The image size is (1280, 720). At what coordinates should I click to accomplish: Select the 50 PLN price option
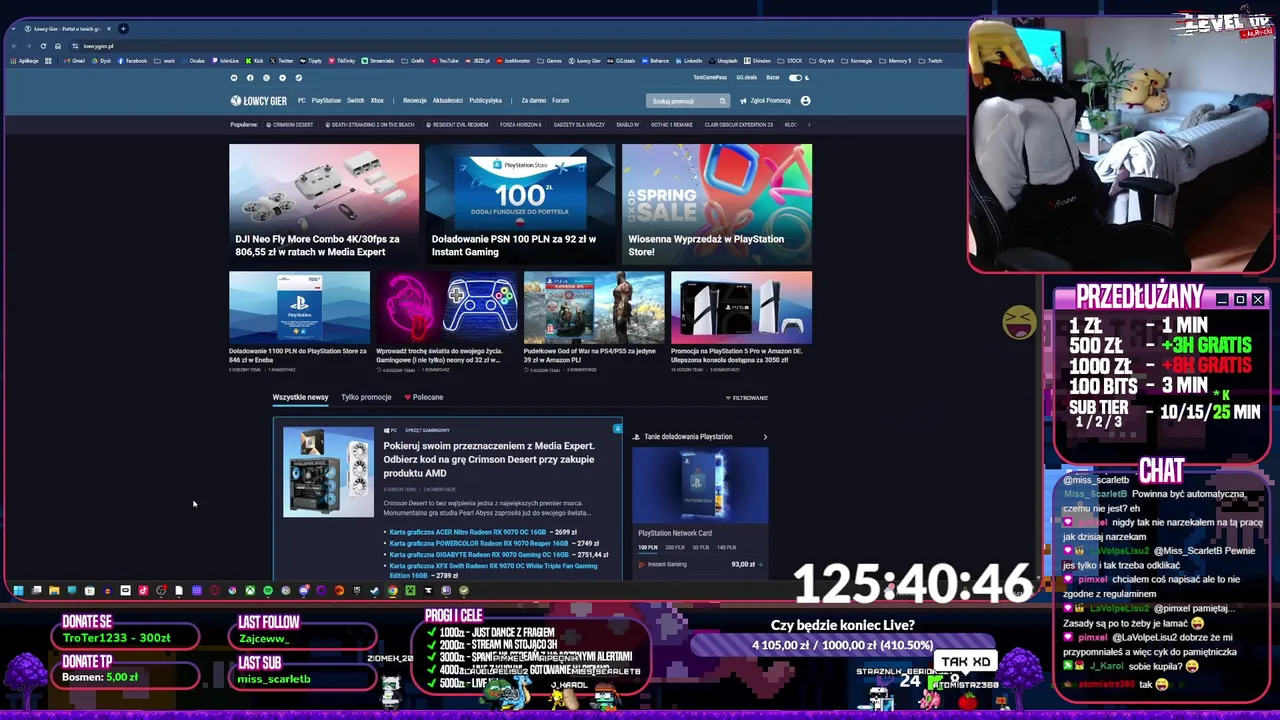(701, 547)
